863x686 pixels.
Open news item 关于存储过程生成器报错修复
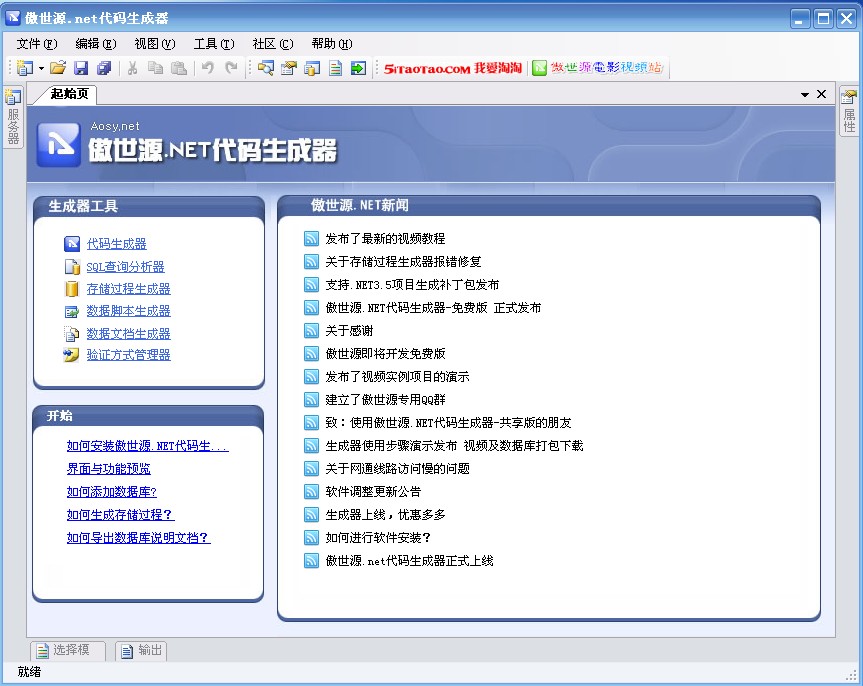tap(403, 262)
